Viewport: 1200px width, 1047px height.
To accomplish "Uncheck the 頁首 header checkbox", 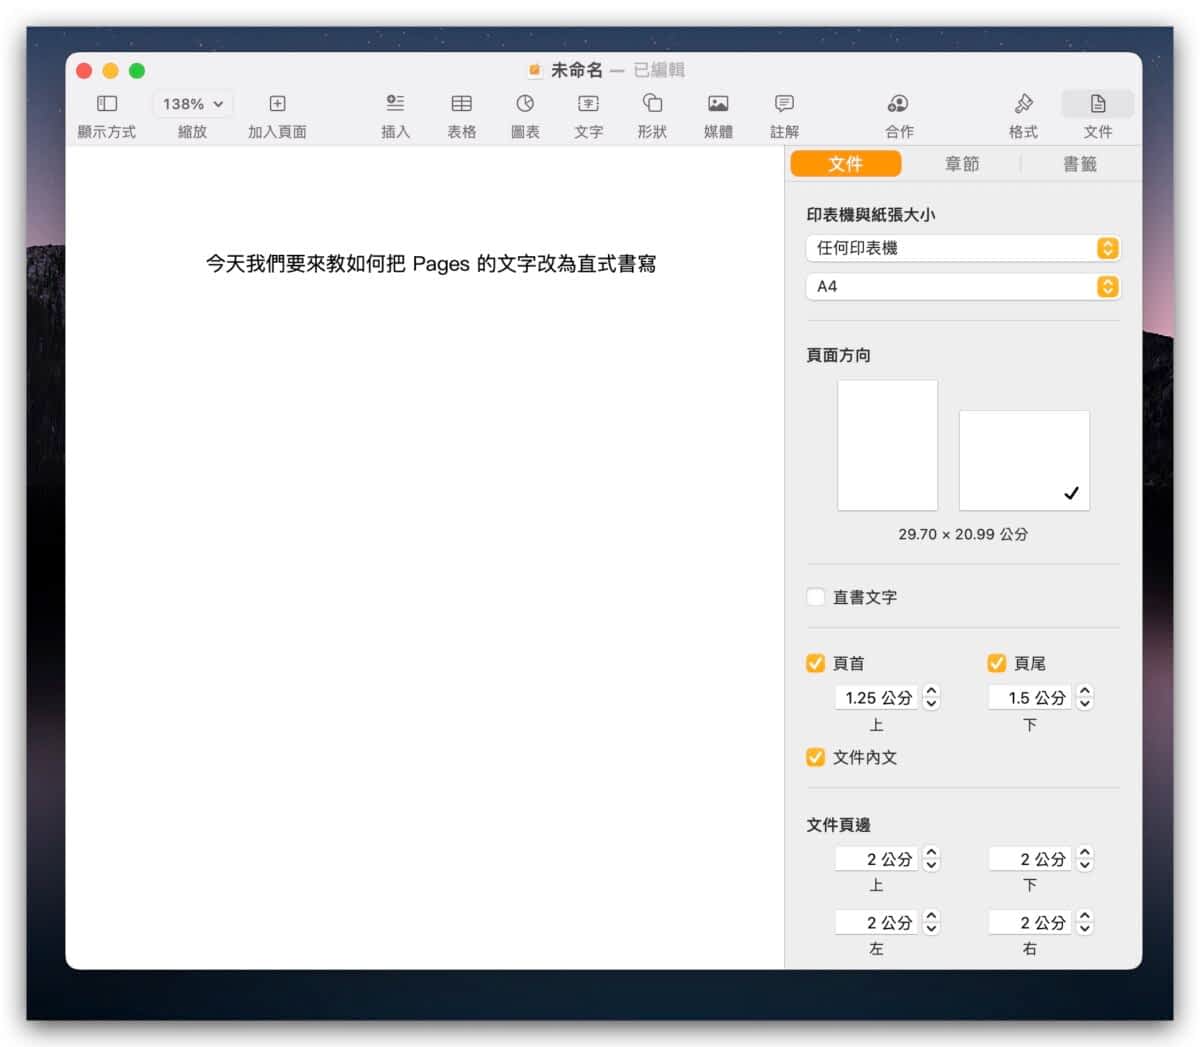I will [x=816, y=663].
